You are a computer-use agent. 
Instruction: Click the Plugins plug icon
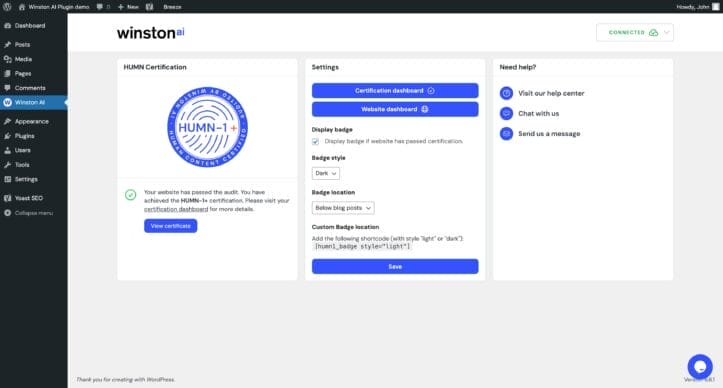click(7, 136)
